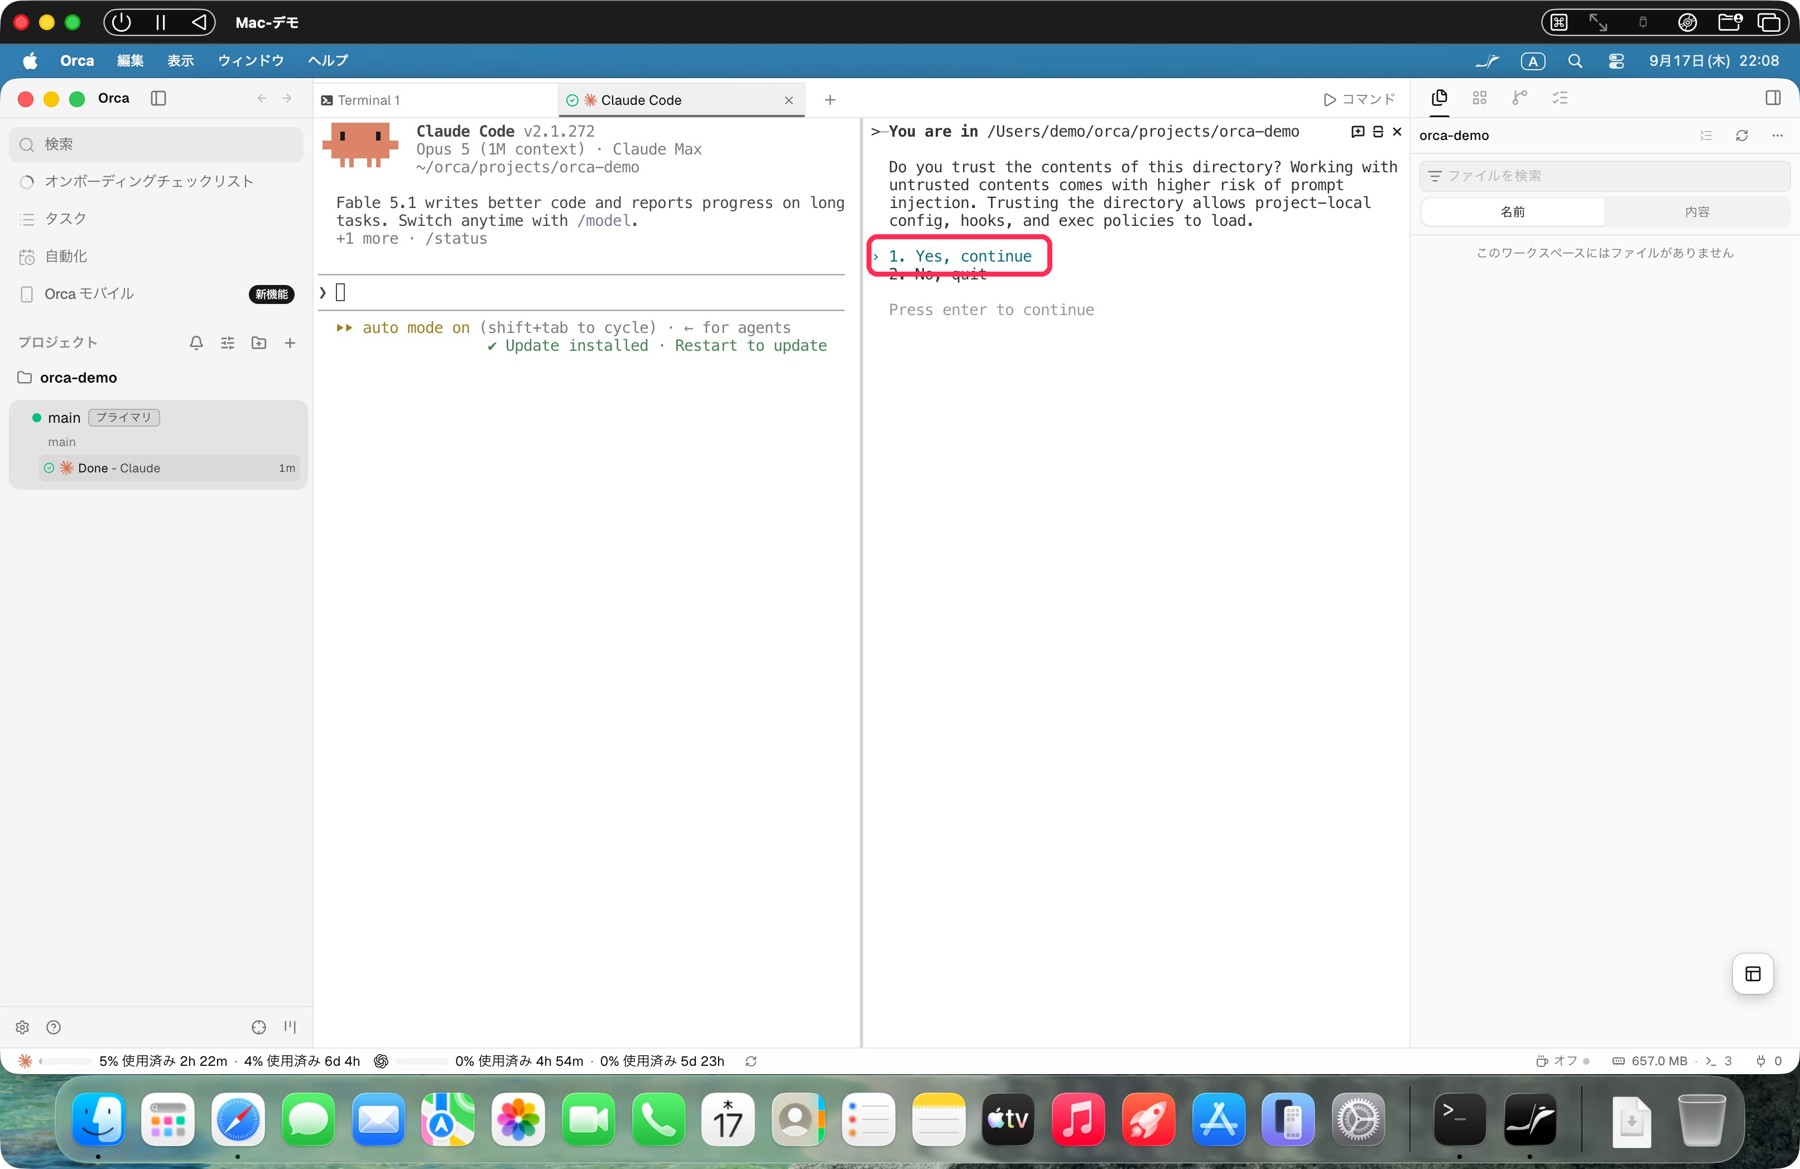Viewport: 1800px width, 1169px height.
Task: Go back with the left arrow
Action: pyautogui.click(x=262, y=98)
